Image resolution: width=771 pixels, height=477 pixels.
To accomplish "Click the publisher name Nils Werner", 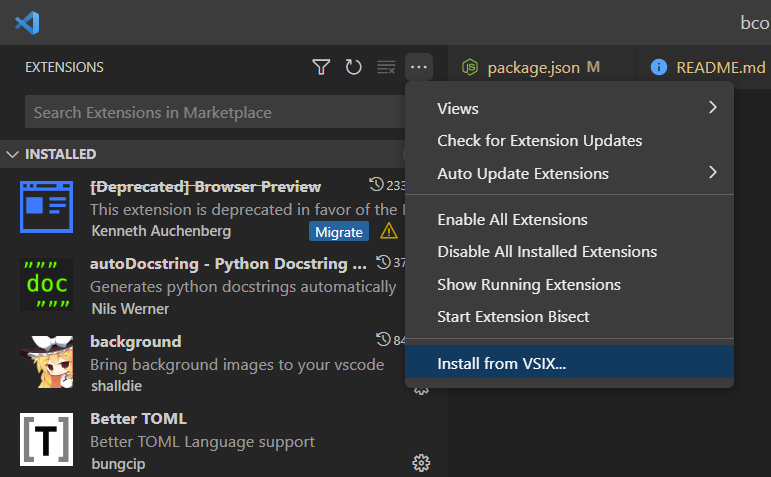I will tap(130, 308).
